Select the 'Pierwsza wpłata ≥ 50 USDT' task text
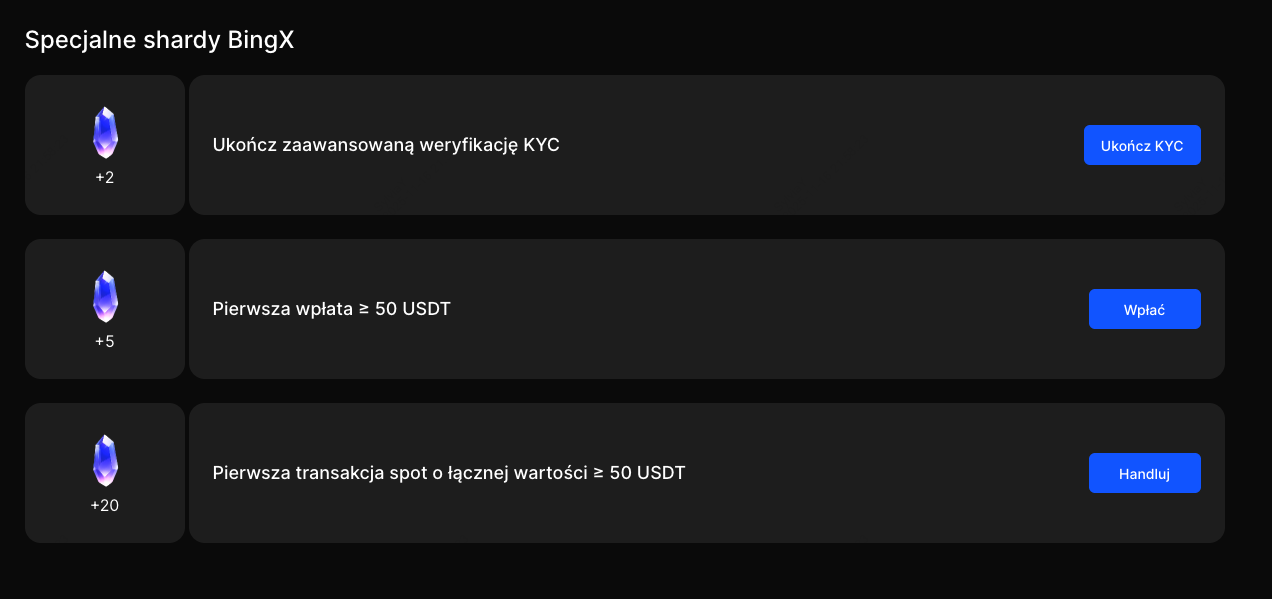Image resolution: width=1272 pixels, height=599 pixels. tap(331, 309)
